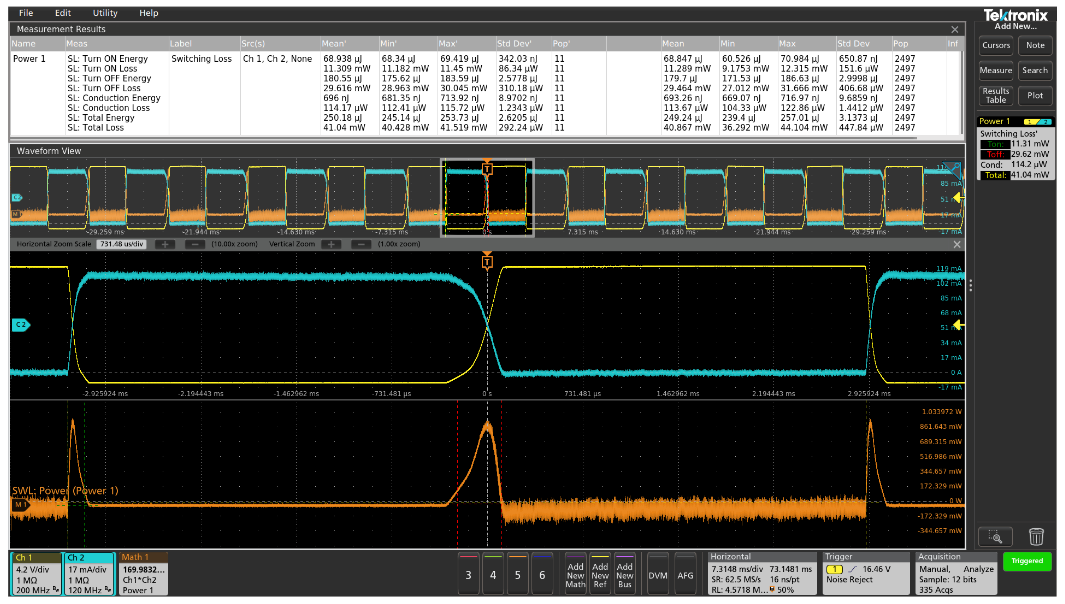Open the Utility menu
Viewport: 1065px width, 604px height.
click(104, 13)
